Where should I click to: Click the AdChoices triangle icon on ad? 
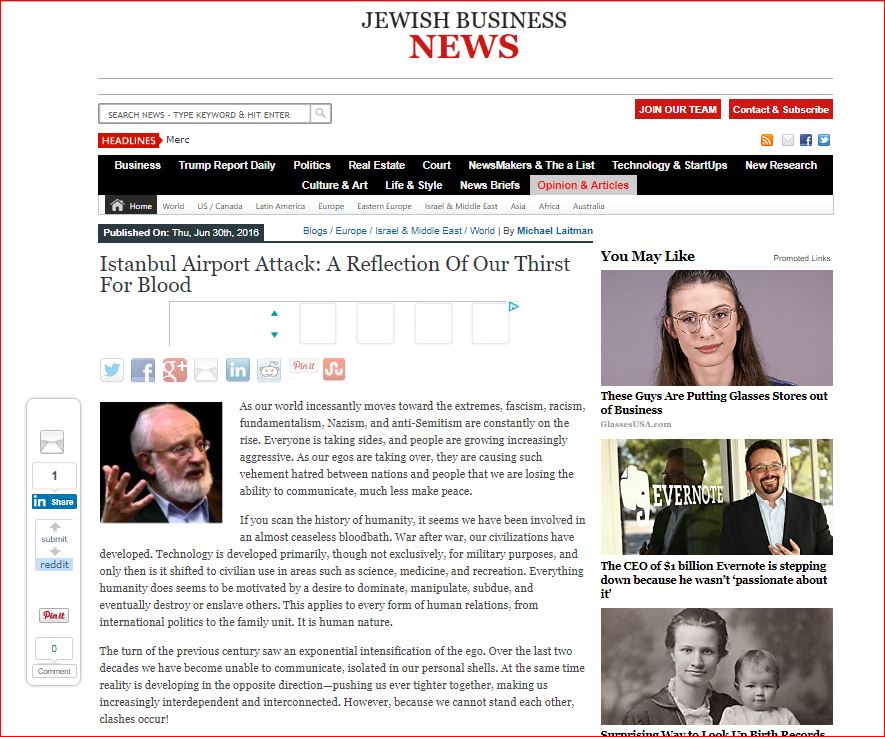(x=513, y=307)
